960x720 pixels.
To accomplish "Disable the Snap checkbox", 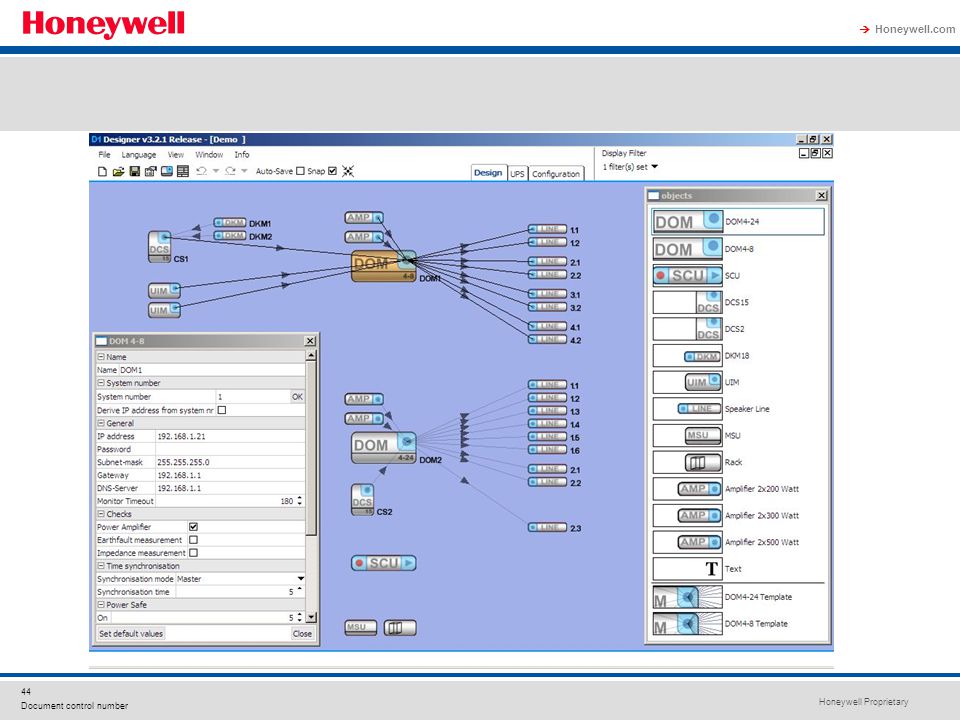I will click(332, 171).
